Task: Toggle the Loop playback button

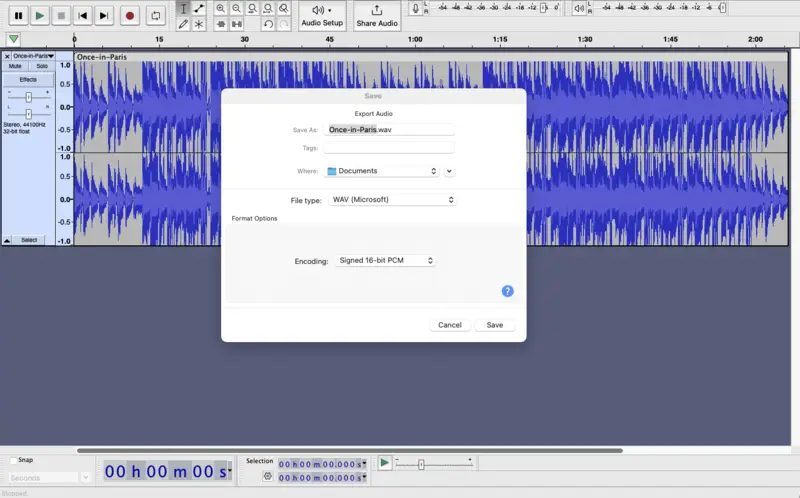Action: click(155, 16)
